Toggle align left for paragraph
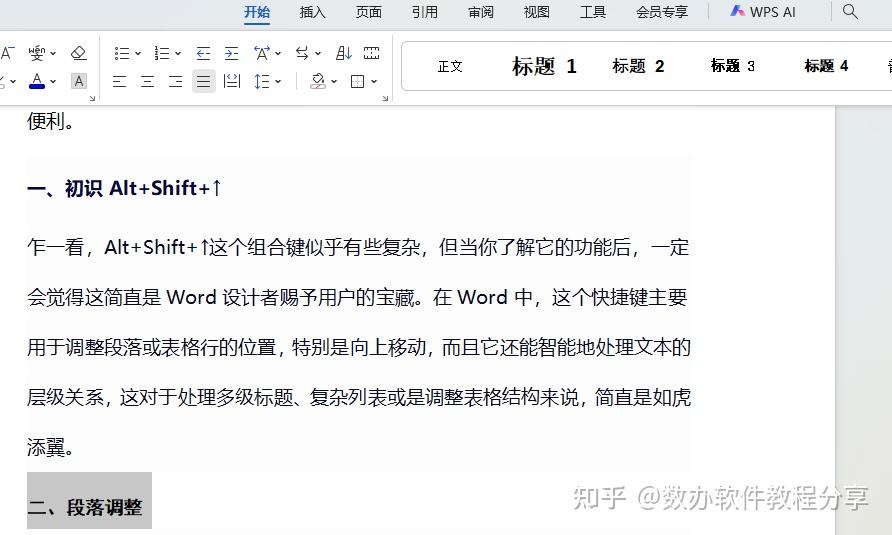This screenshot has height=535, width=892. click(119, 82)
